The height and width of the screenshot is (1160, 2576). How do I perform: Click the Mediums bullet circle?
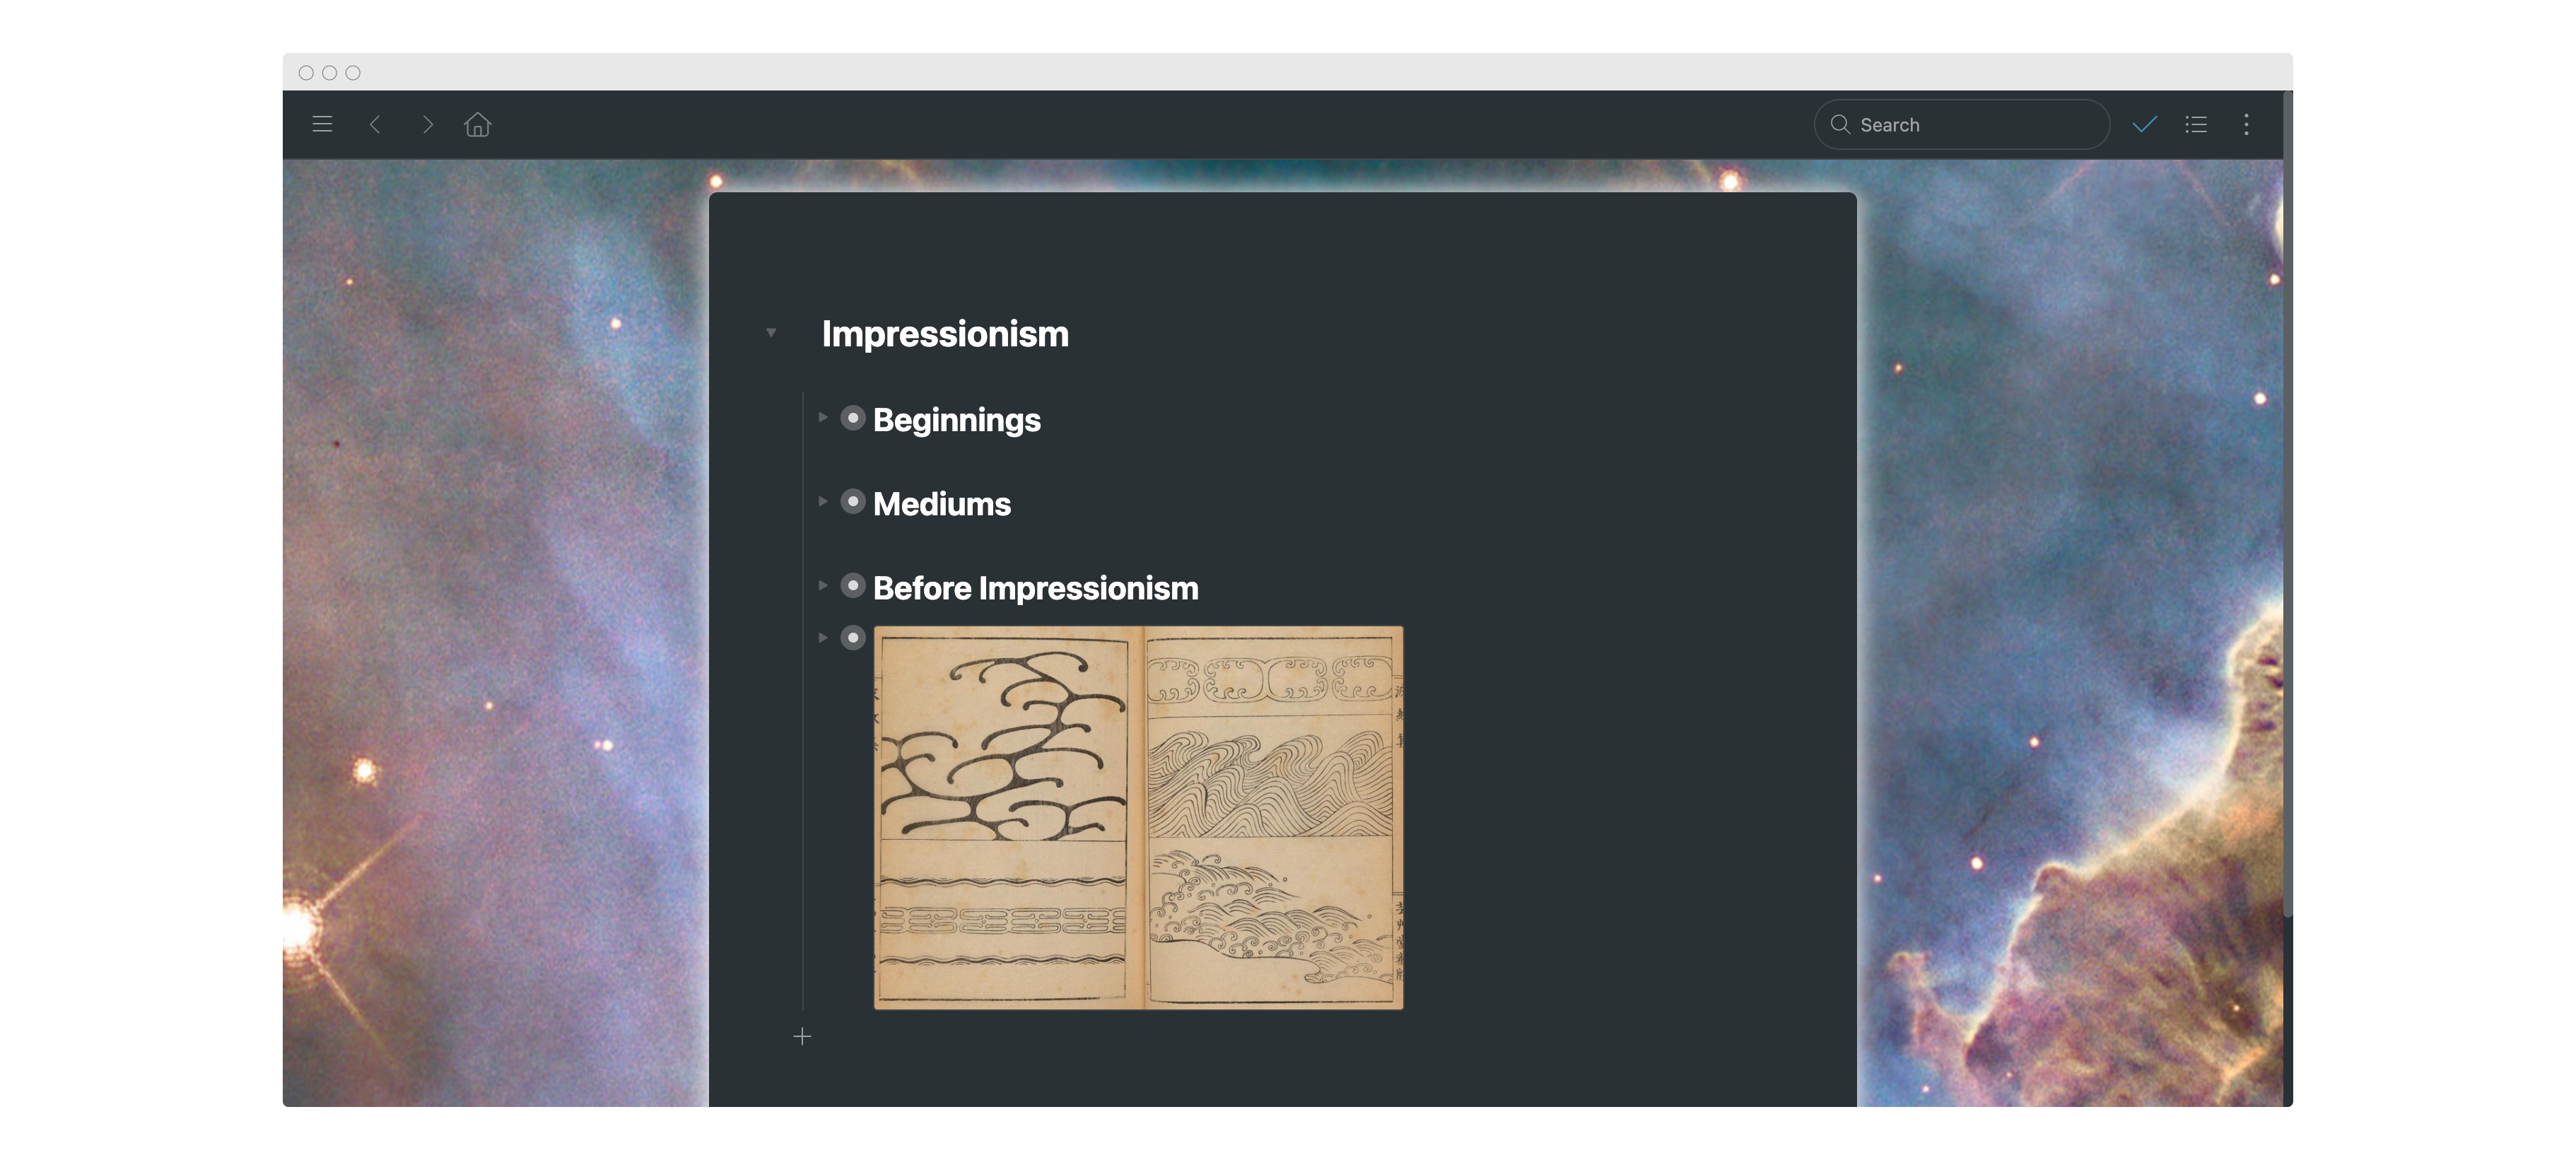(x=853, y=501)
